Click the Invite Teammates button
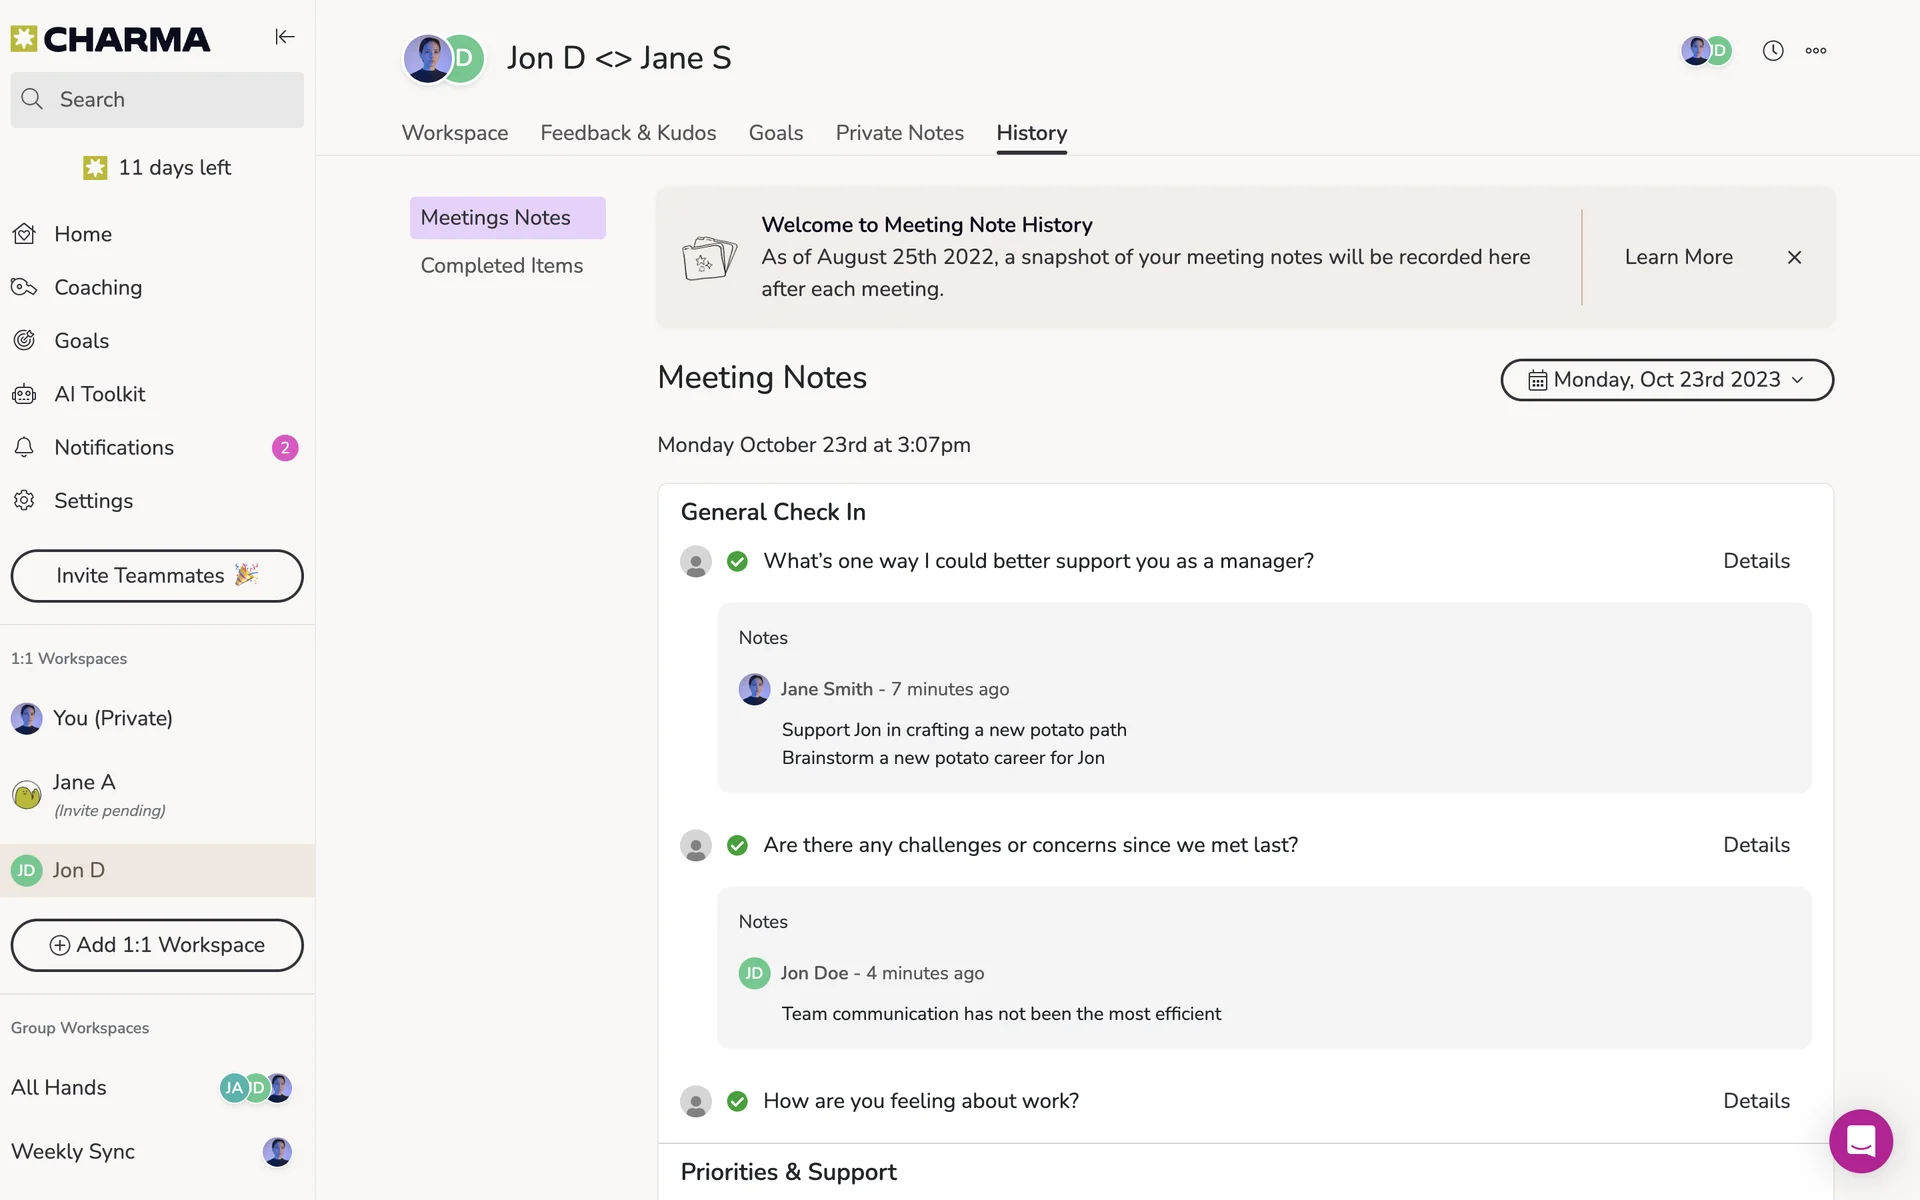The image size is (1920, 1200). [x=157, y=576]
